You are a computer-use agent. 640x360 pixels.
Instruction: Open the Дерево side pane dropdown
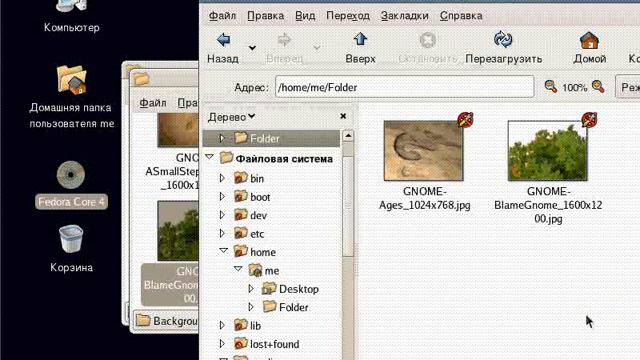tap(231, 117)
